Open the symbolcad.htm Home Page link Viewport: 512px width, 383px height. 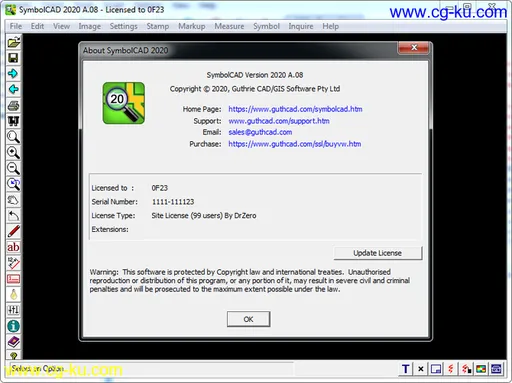coord(295,109)
